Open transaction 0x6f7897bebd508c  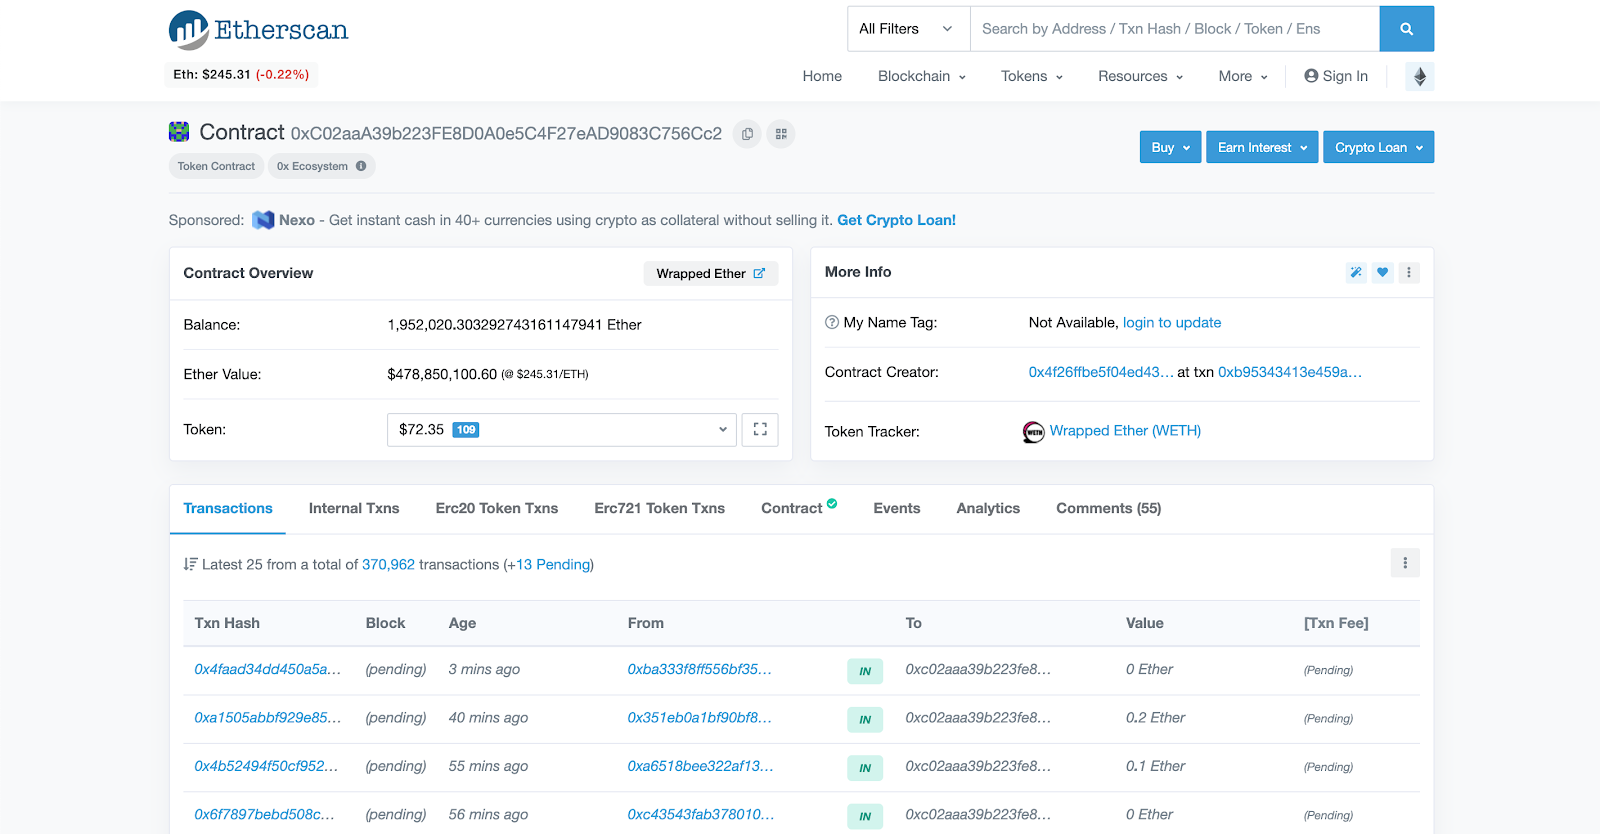265,814
